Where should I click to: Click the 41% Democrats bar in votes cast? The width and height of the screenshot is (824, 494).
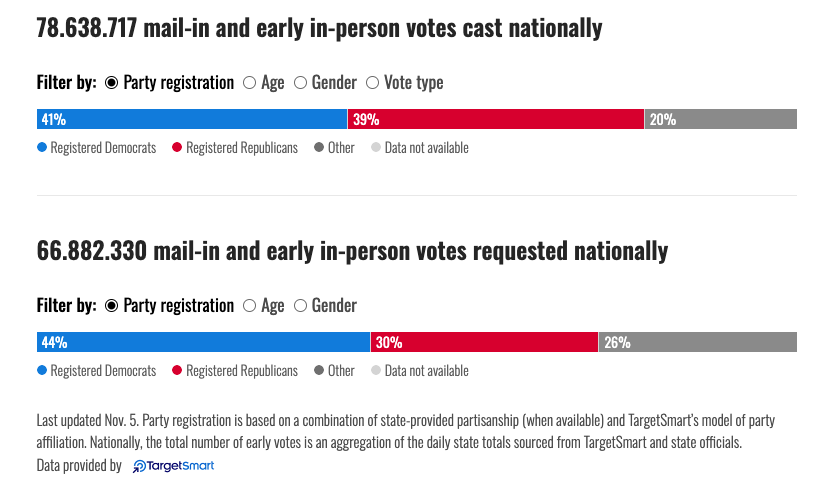[192, 120]
